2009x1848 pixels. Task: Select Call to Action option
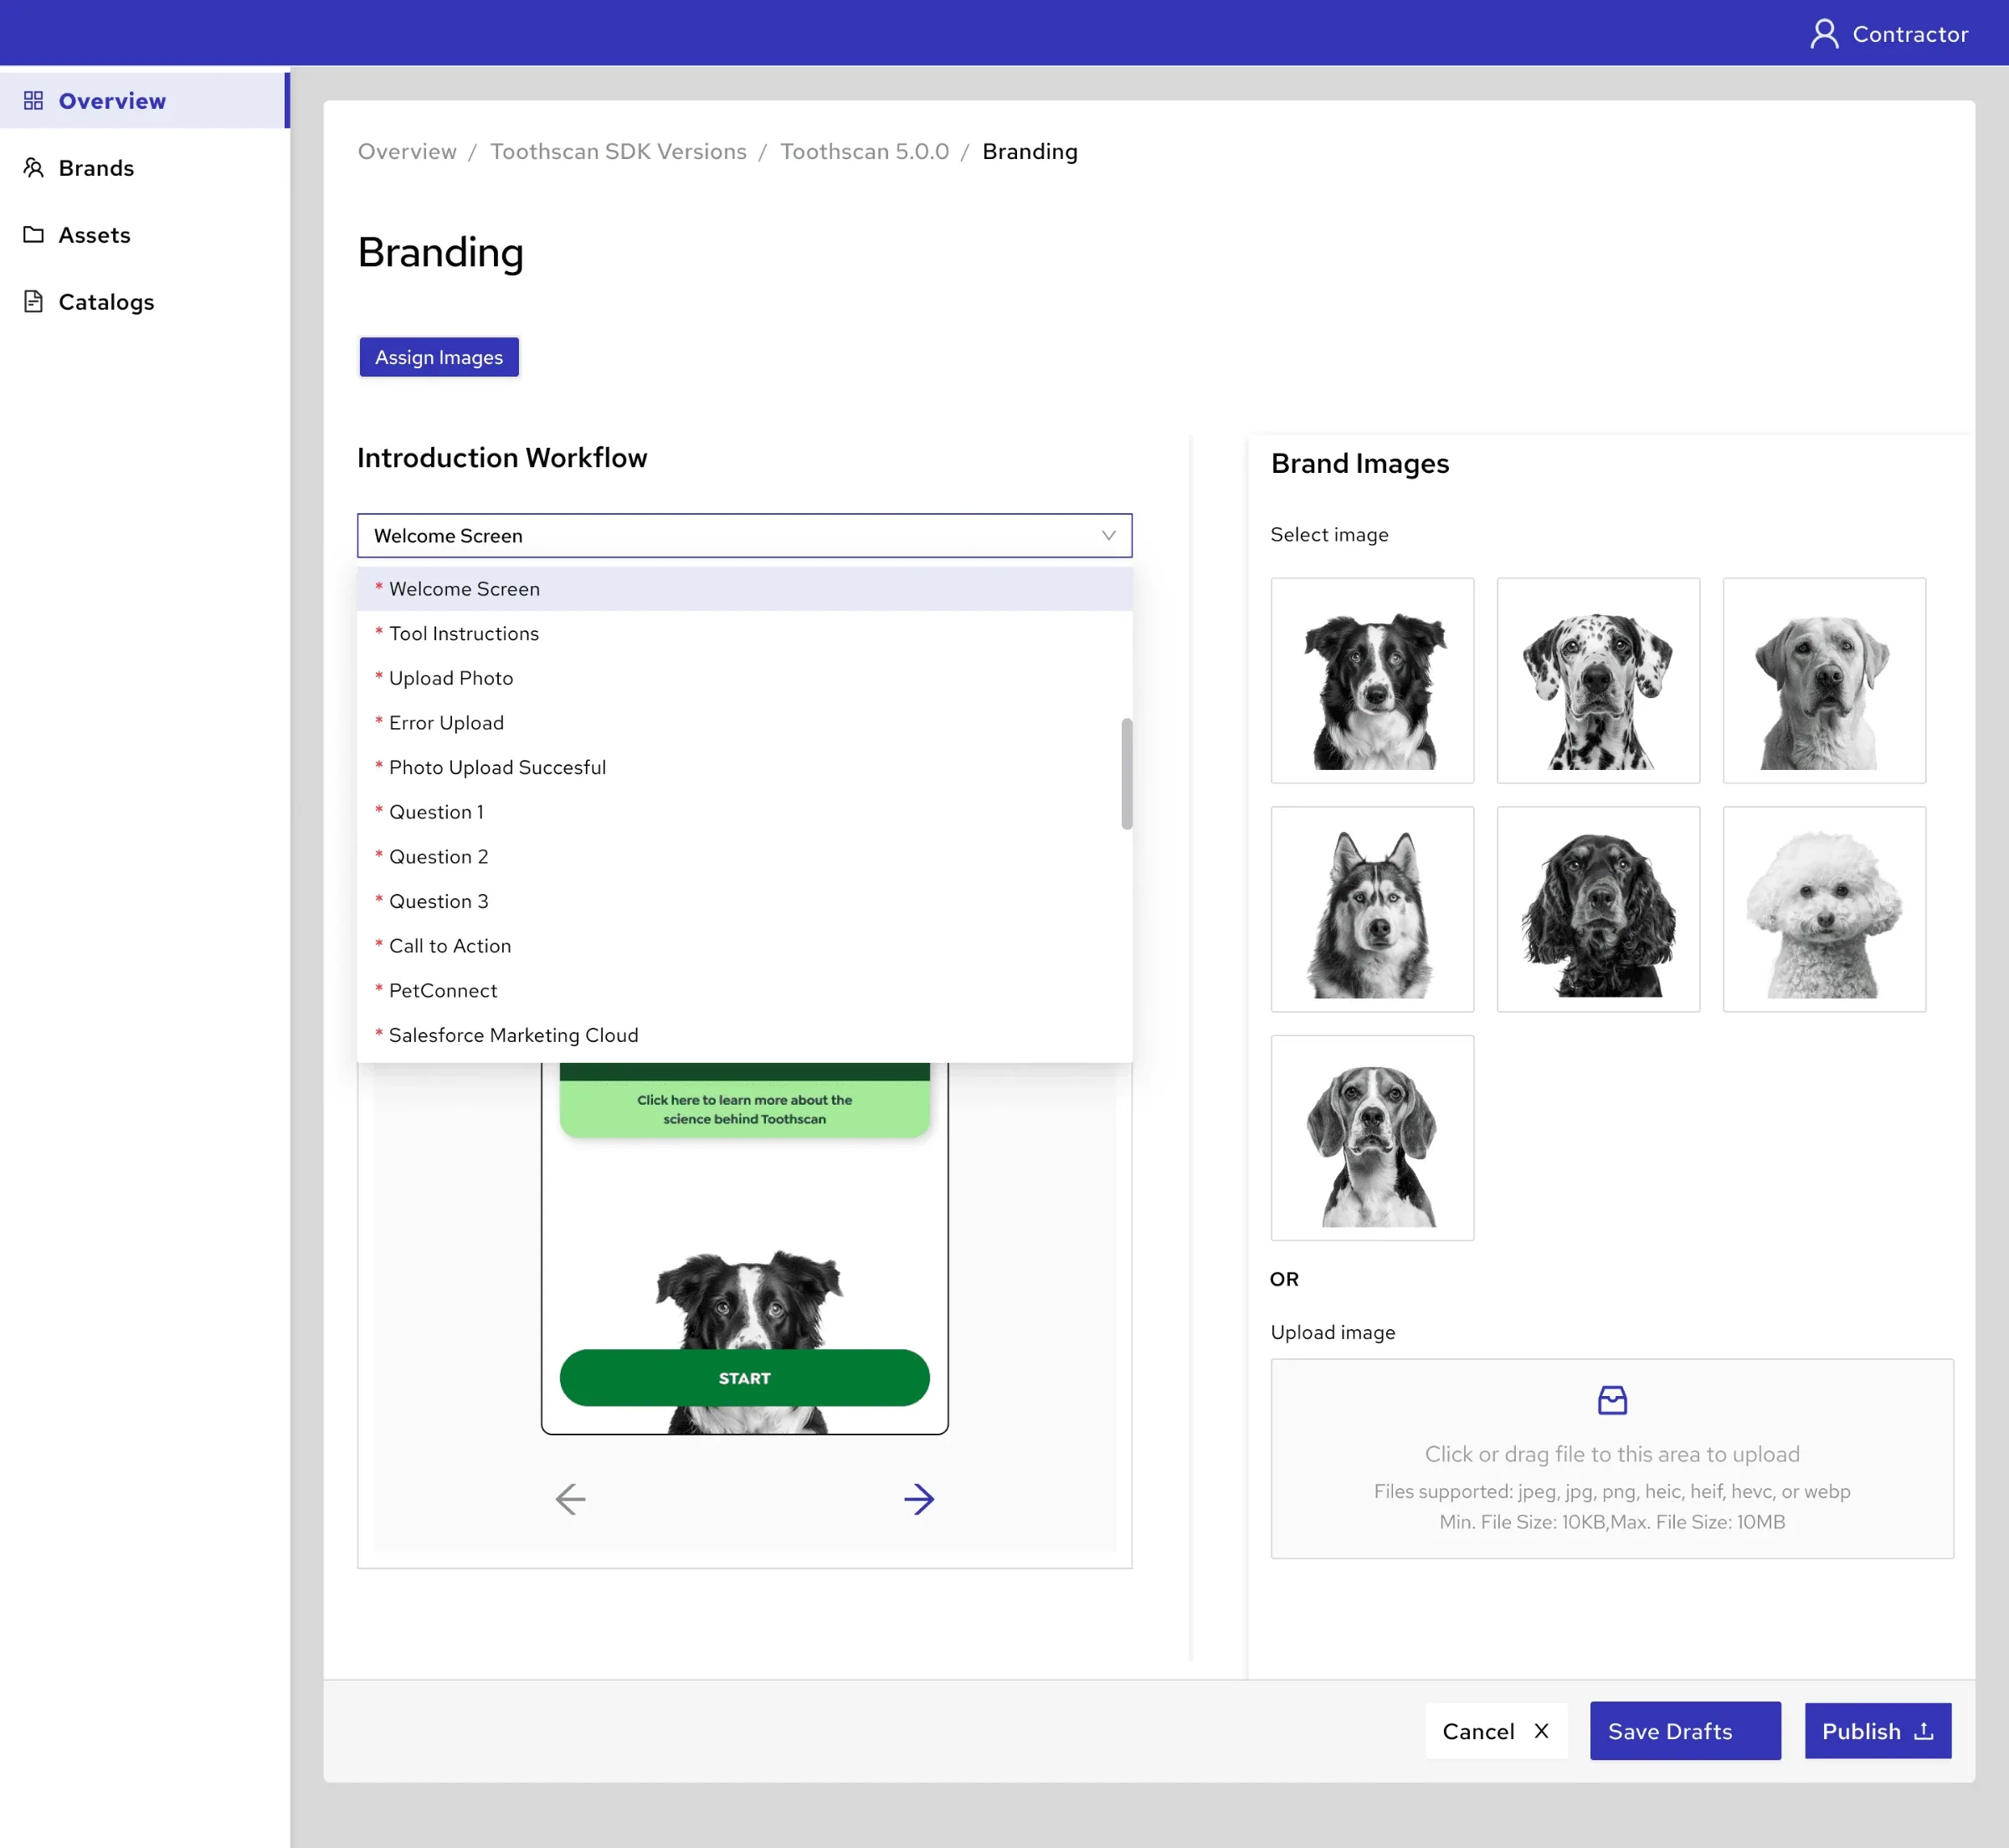[744, 946]
